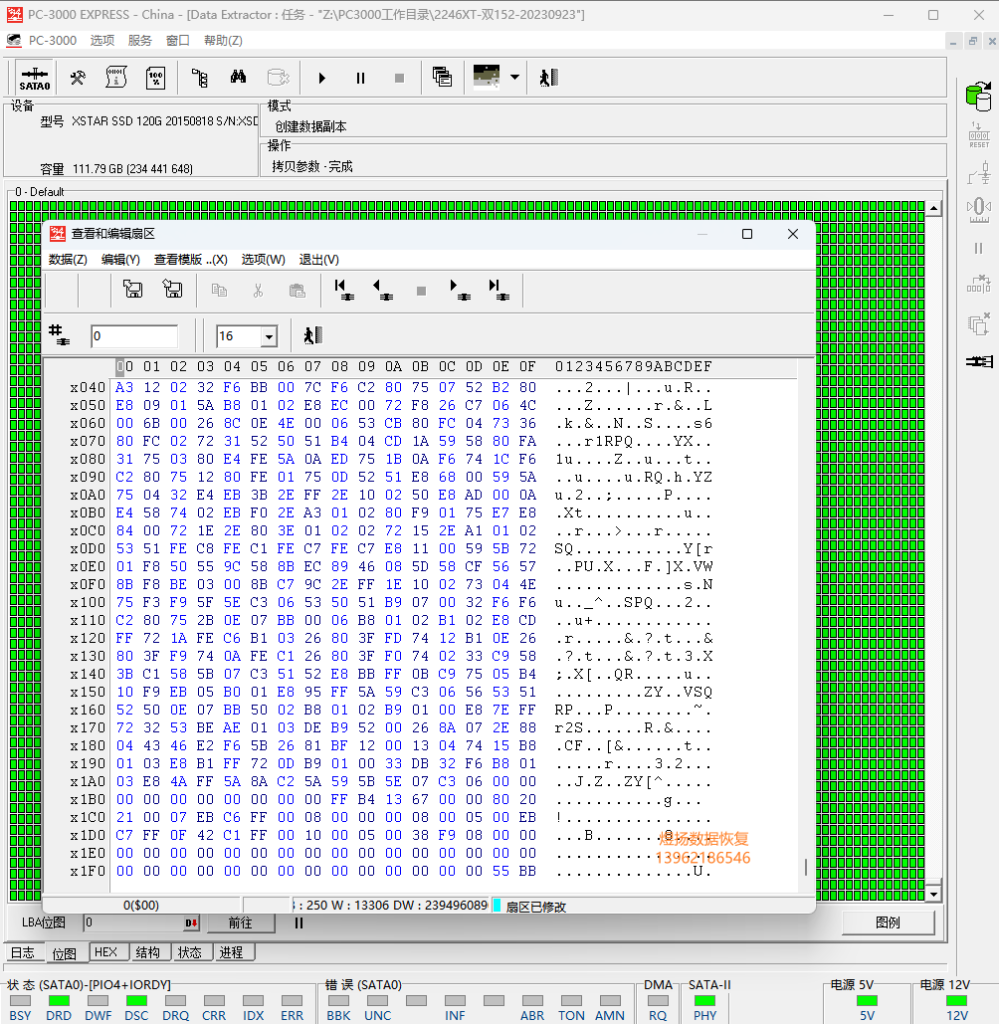Screen dimensions: 999x1024
Task: Jump to the first sector in sector editor
Action: pyautogui.click(x=343, y=289)
